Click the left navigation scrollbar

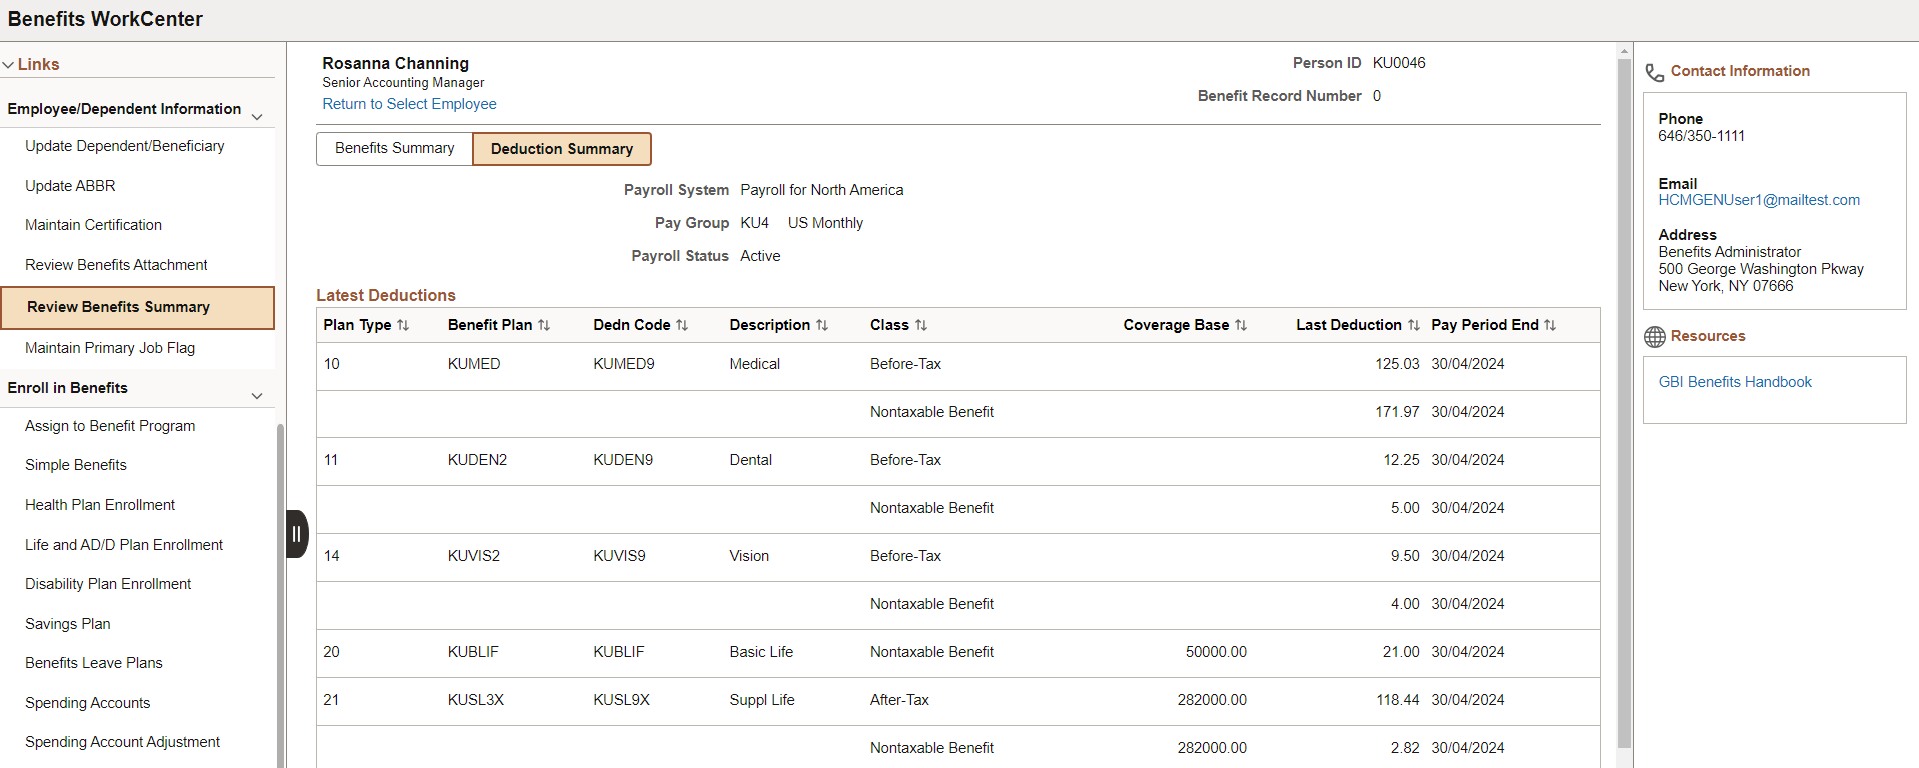[x=281, y=595]
